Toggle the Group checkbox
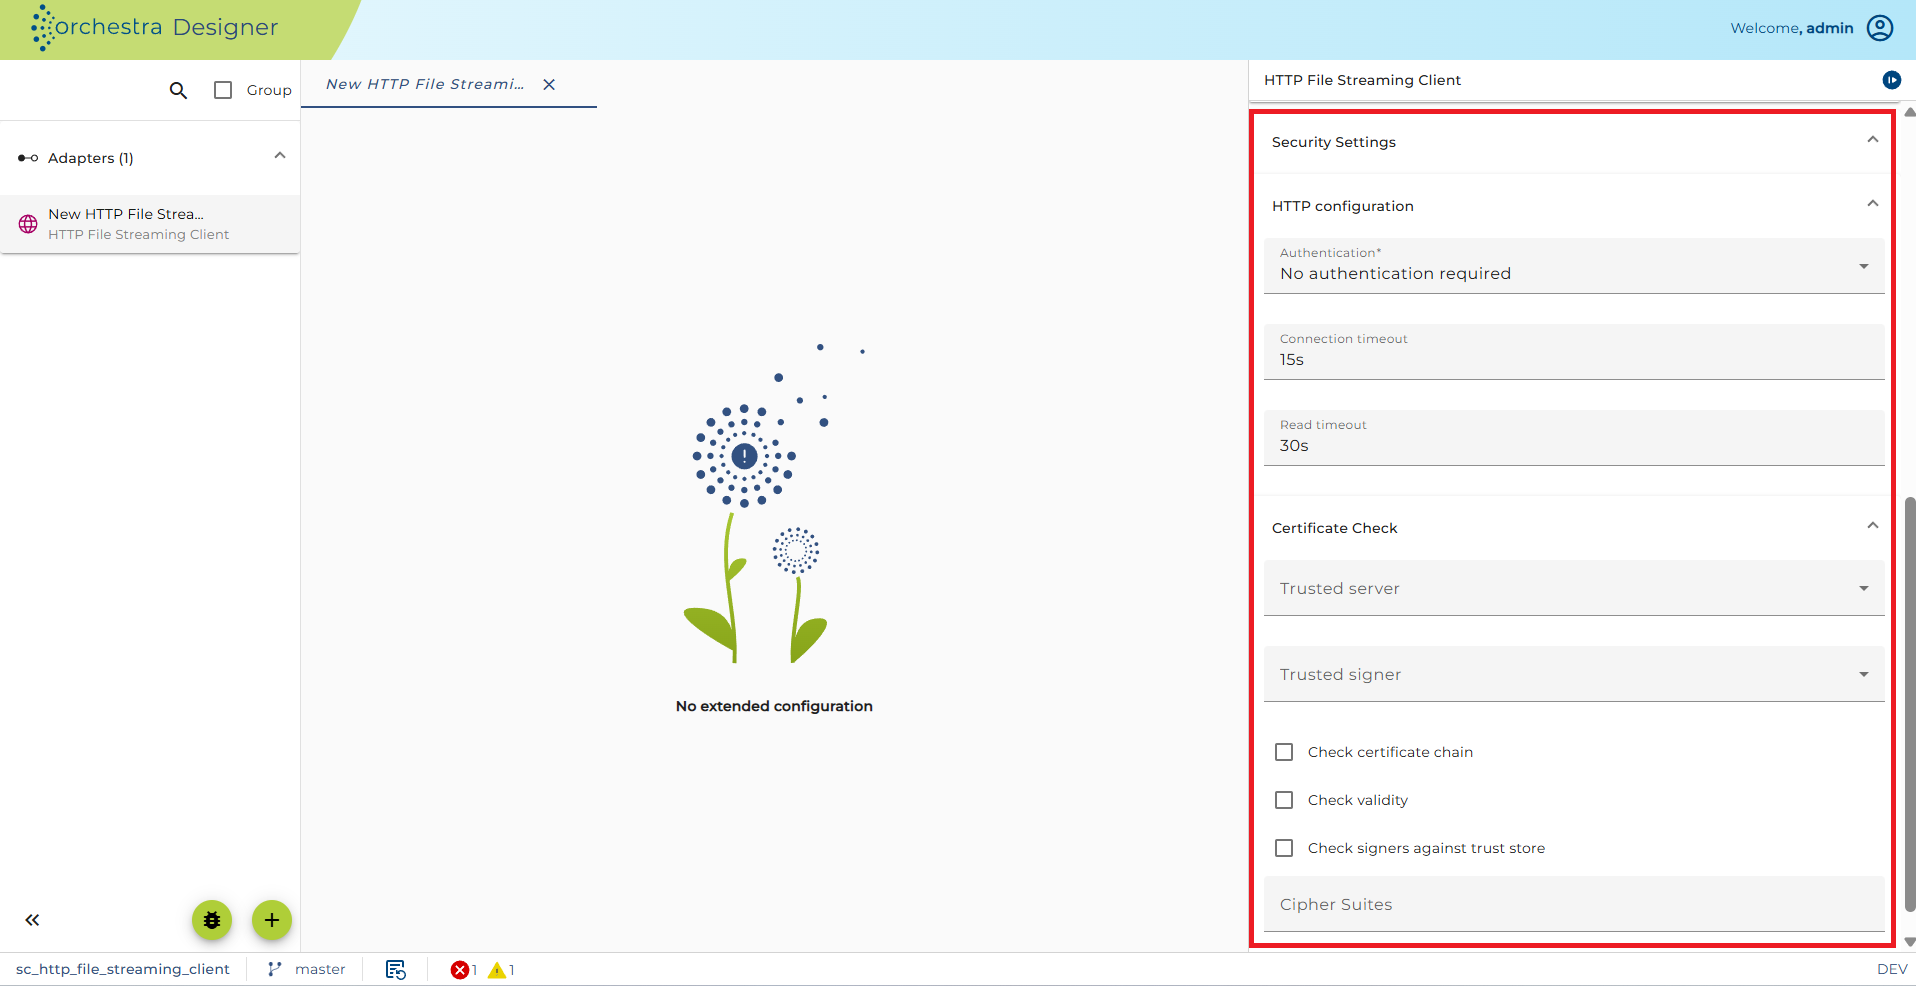Screen dimensions: 1916x986 pos(223,90)
